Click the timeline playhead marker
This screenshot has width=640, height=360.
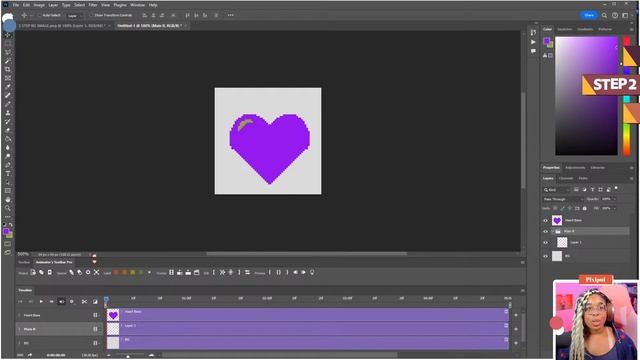point(106,300)
